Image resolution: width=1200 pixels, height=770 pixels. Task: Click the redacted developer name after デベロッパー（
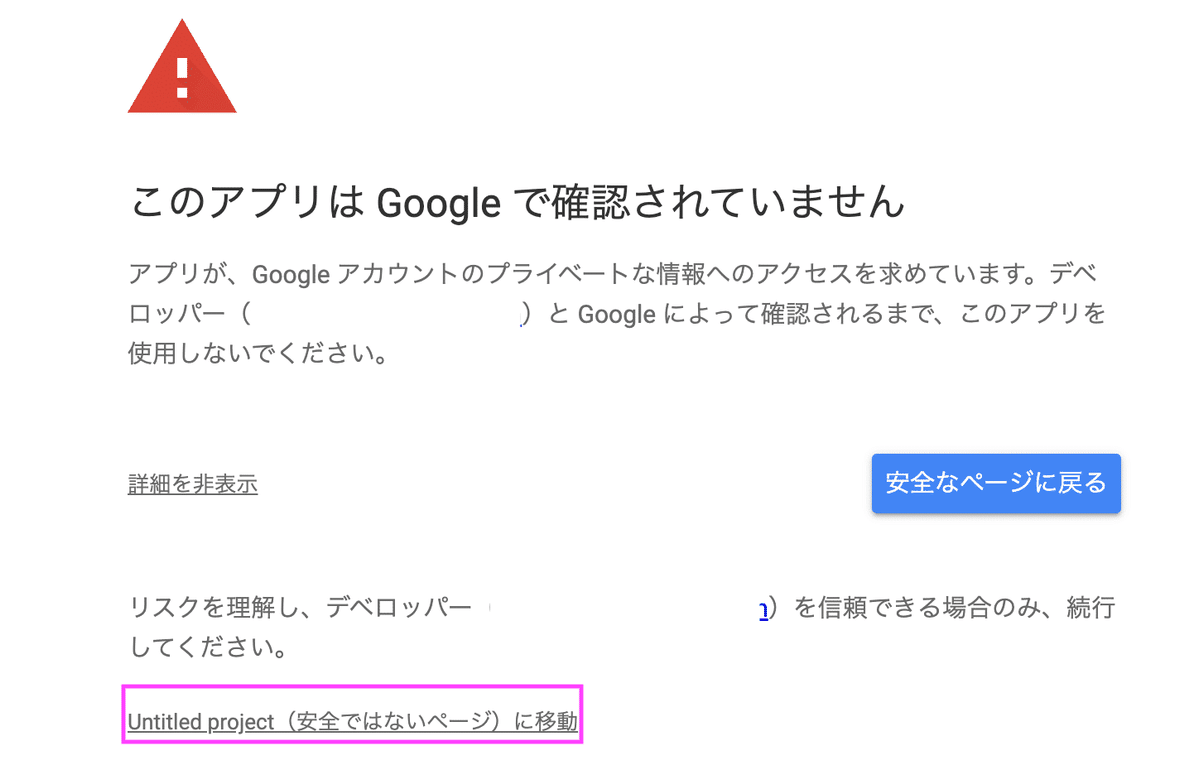tap(385, 314)
